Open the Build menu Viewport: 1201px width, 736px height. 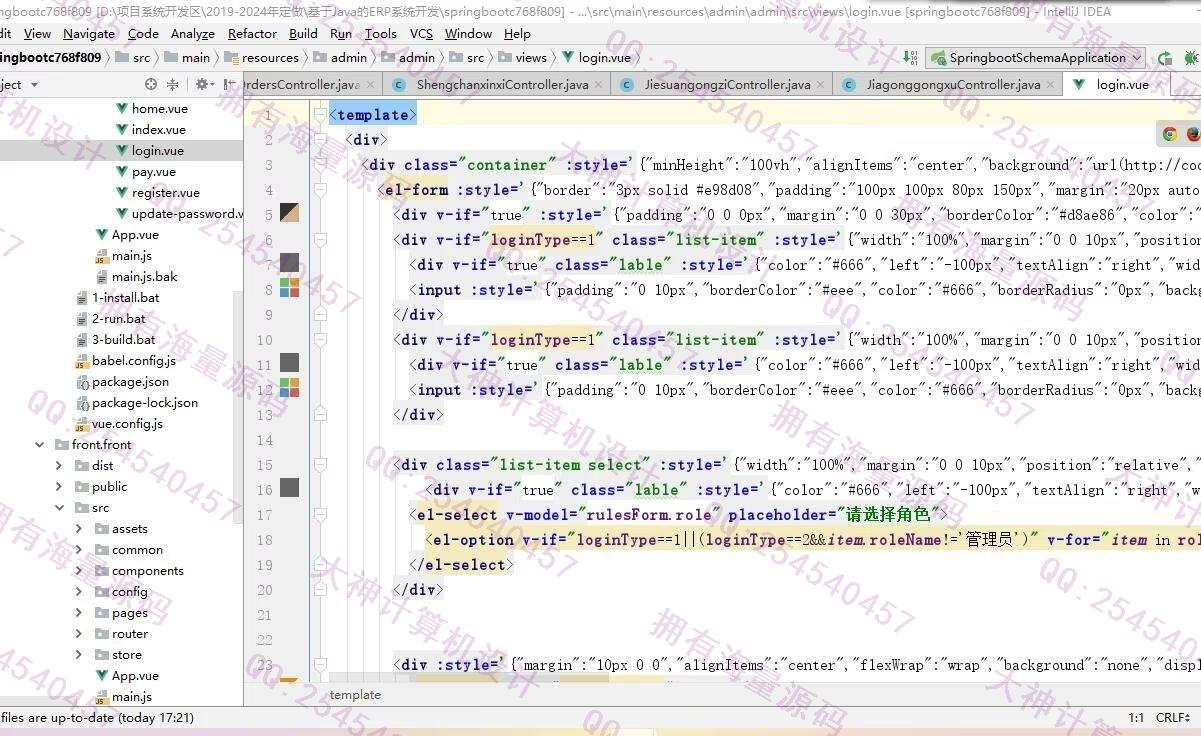(303, 33)
